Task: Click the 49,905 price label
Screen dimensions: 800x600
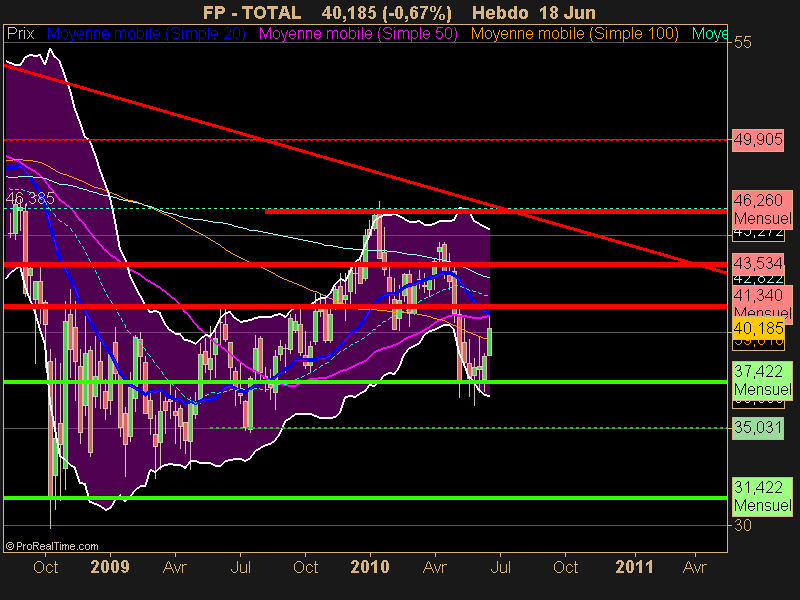Action: point(758,139)
